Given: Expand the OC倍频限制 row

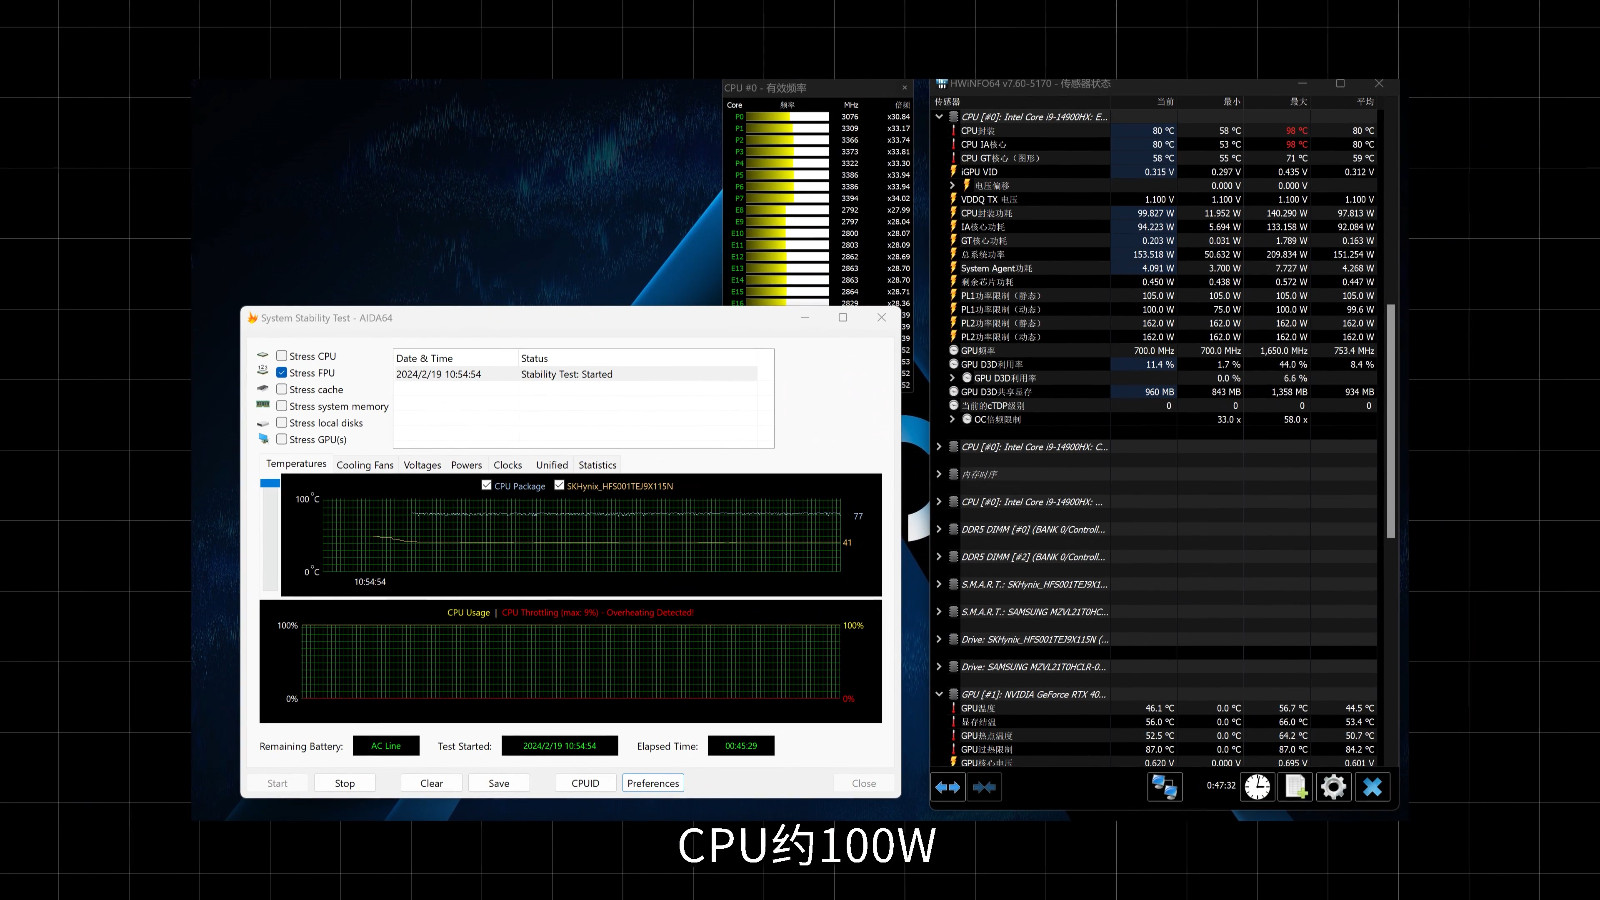Looking at the screenshot, I should [952, 419].
